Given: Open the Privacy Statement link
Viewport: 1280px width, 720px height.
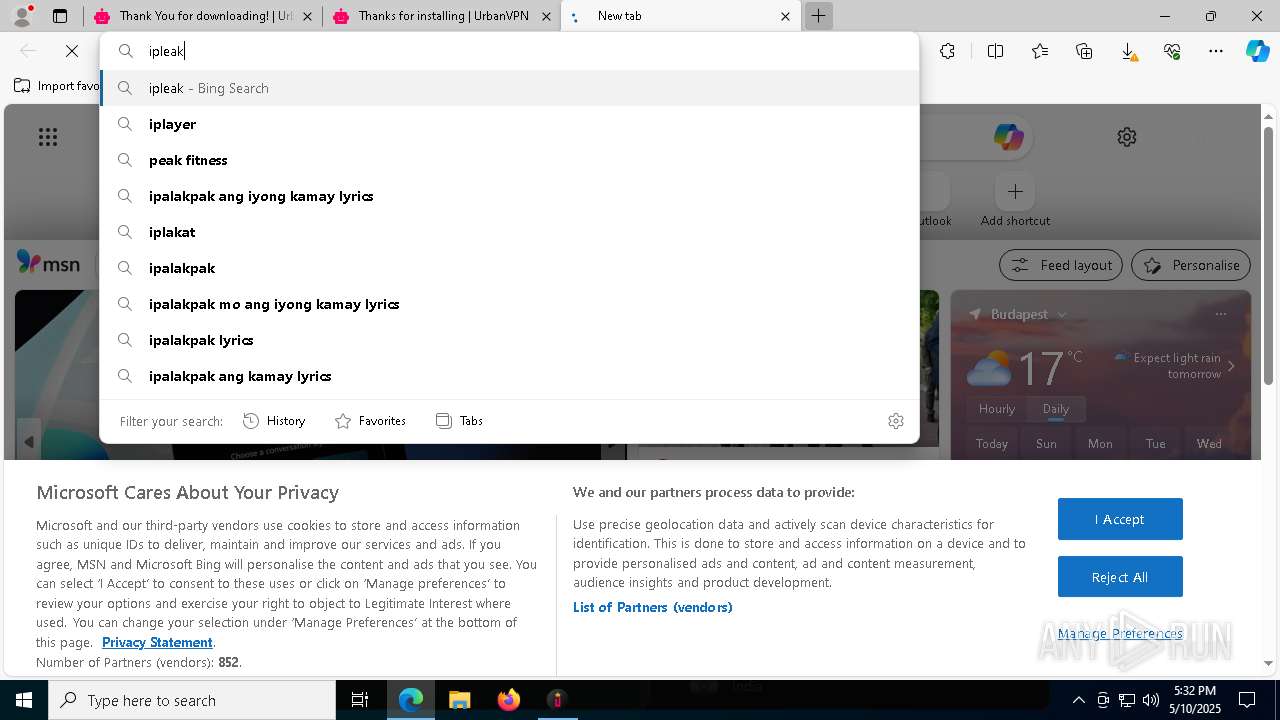Looking at the screenshot, I should tap(157, 642).
